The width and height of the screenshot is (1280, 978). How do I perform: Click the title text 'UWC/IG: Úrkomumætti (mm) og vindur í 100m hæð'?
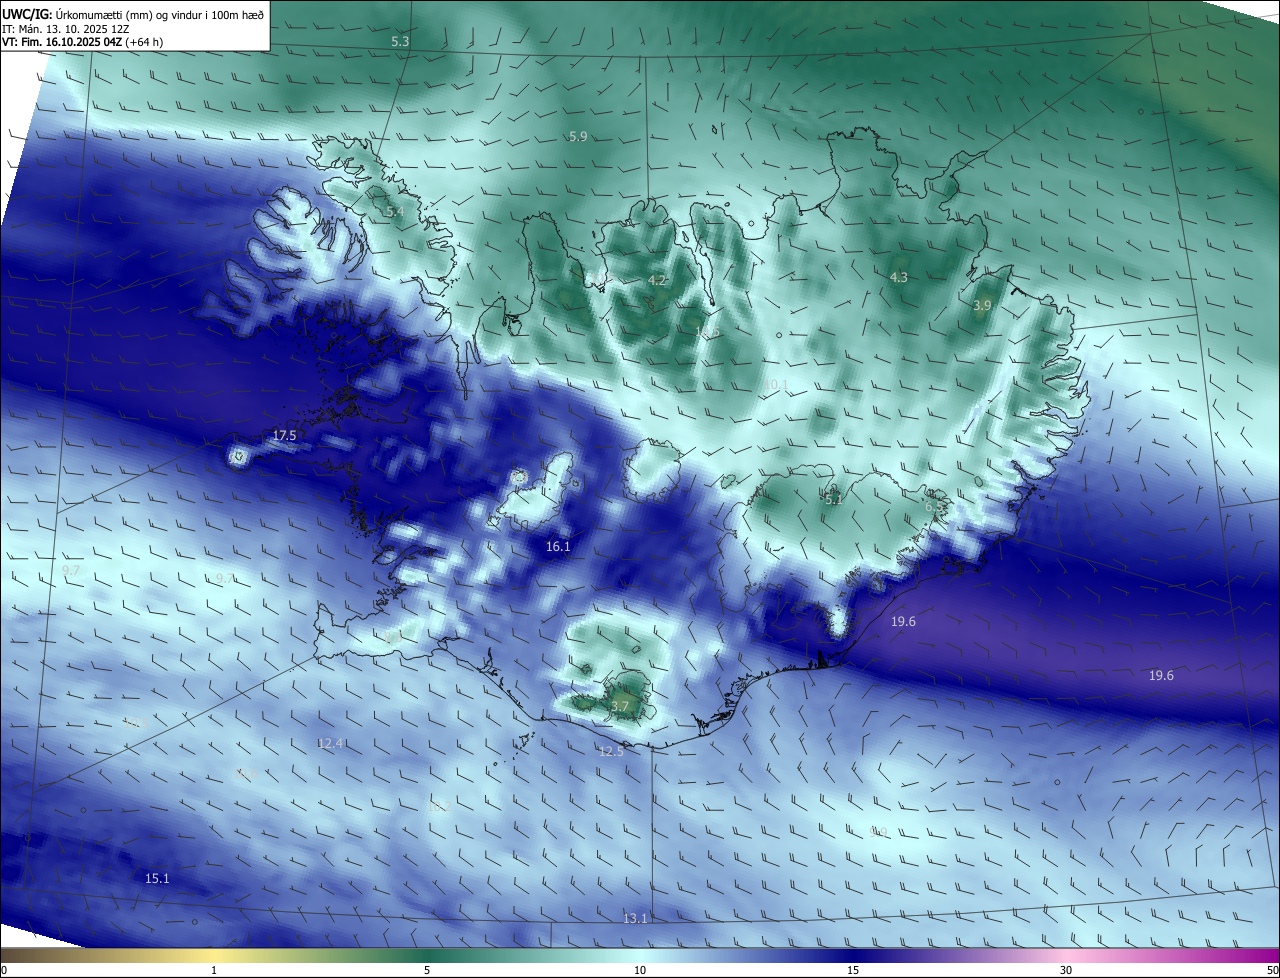click(x=132, y=14)
